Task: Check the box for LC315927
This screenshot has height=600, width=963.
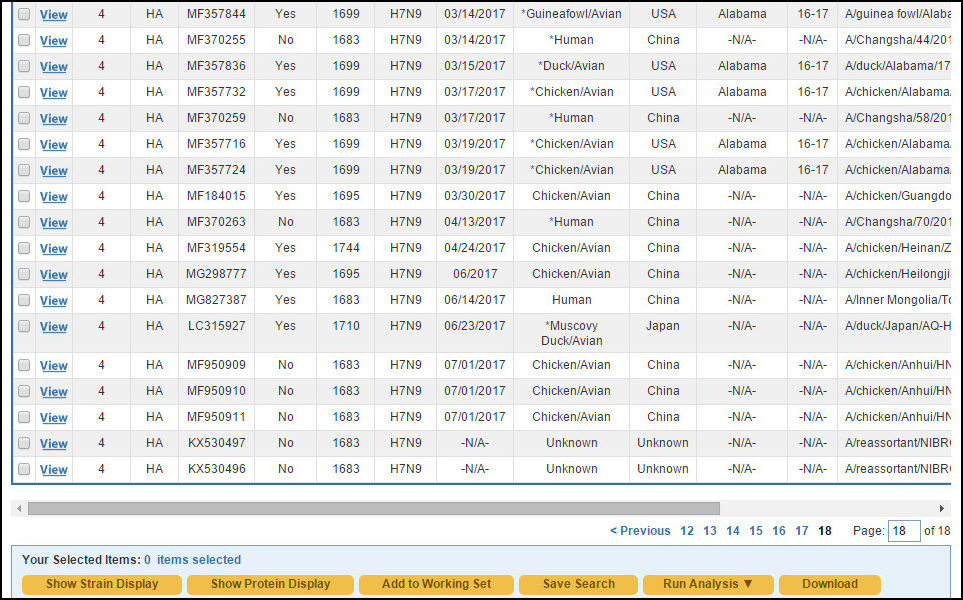Action: (x=24, y=326)
